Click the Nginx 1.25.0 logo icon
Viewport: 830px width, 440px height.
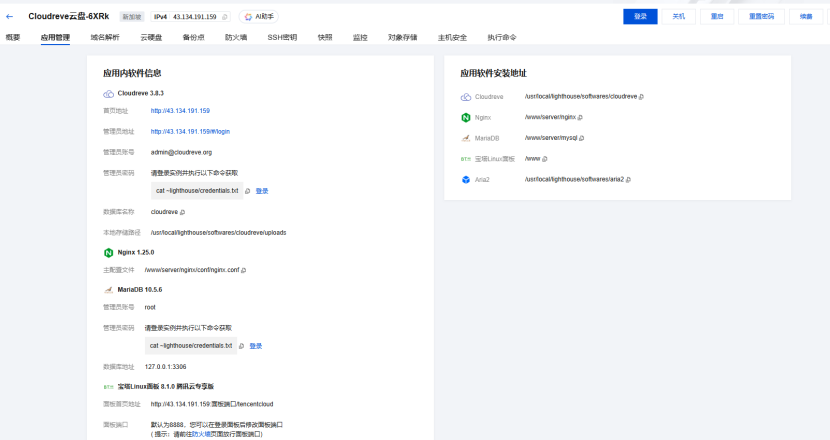tap(109, 253)
